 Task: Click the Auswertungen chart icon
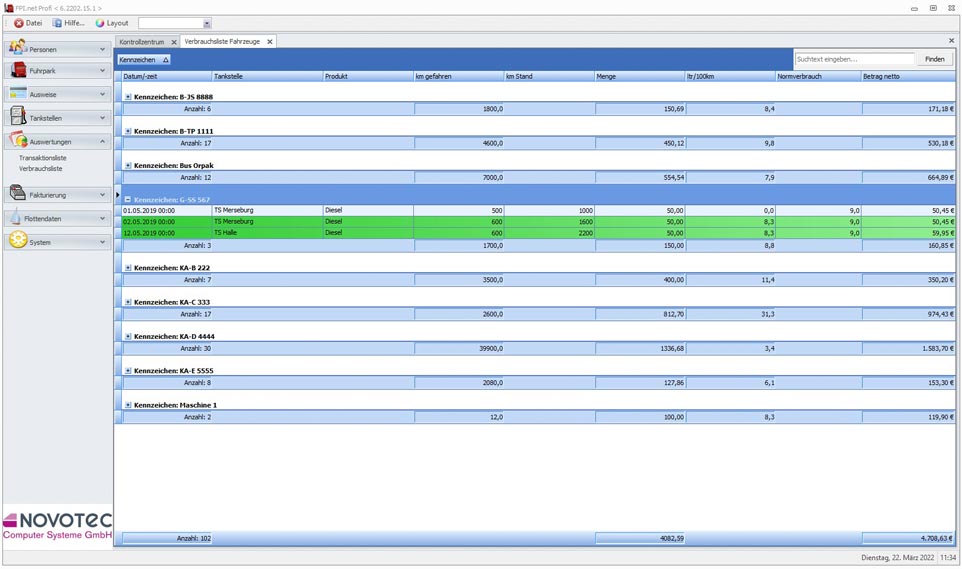pyautogui.click(x=17, y=141)
